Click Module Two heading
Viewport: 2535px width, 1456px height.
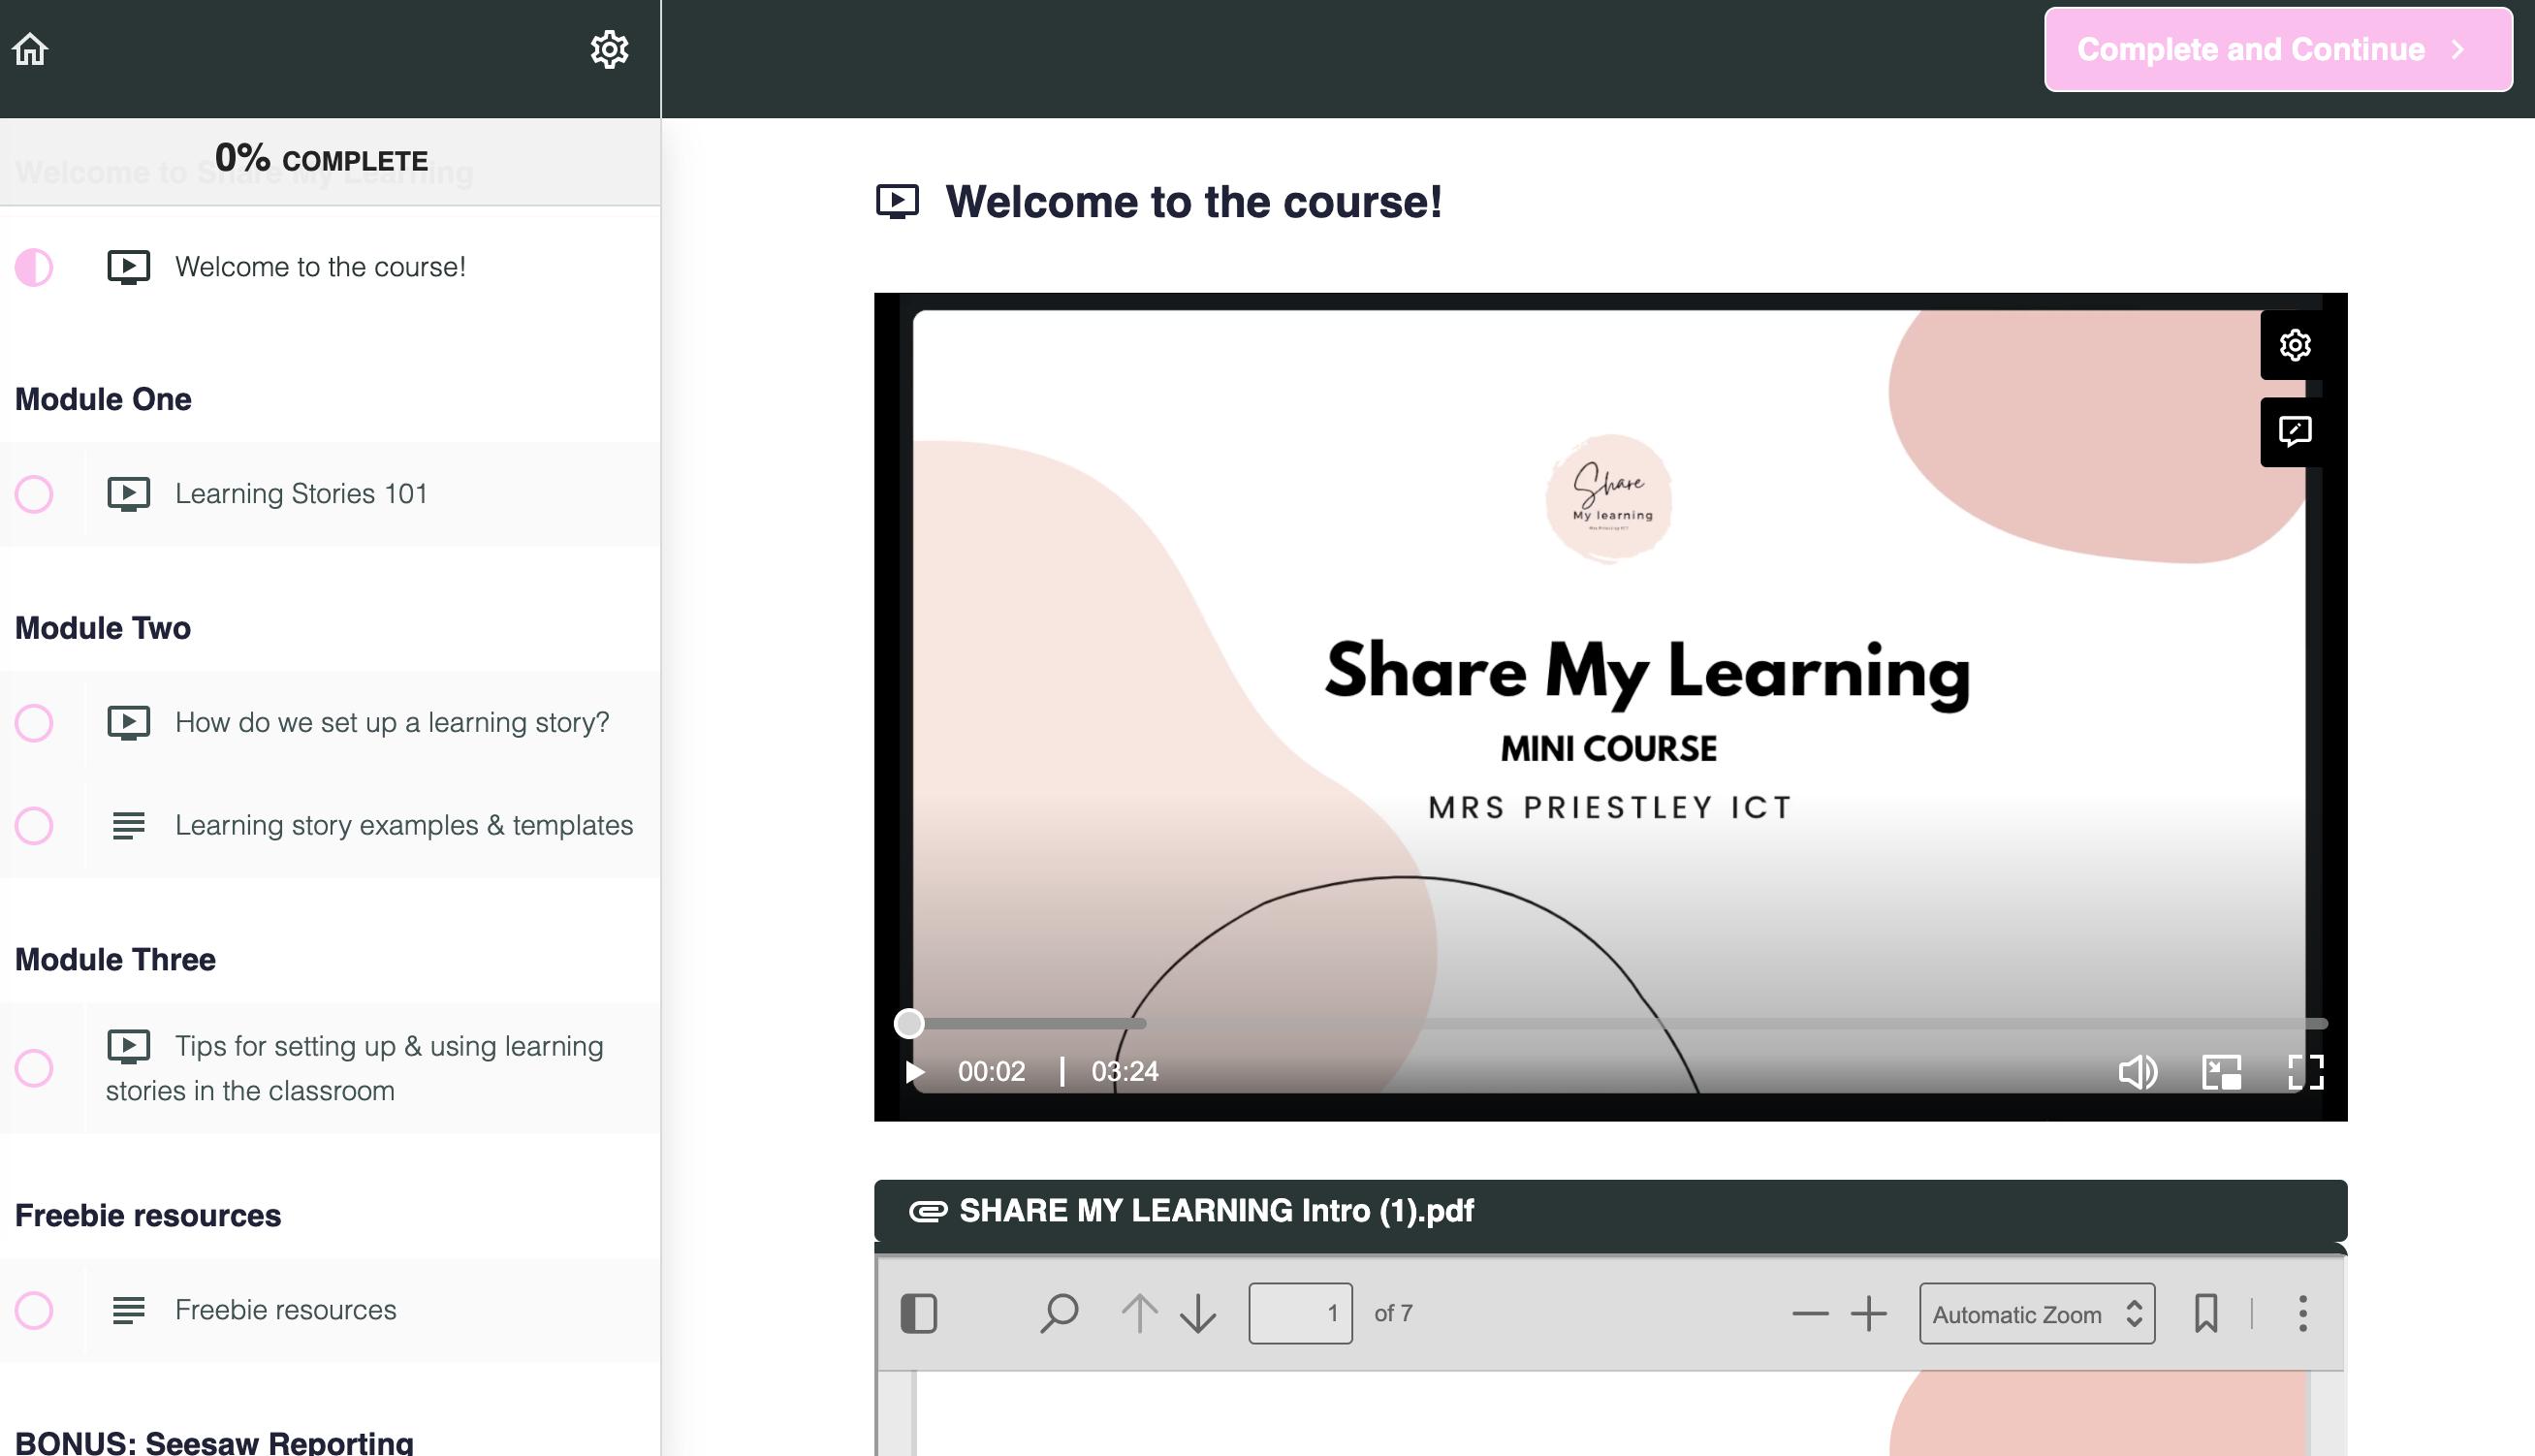tap(103, 628)
